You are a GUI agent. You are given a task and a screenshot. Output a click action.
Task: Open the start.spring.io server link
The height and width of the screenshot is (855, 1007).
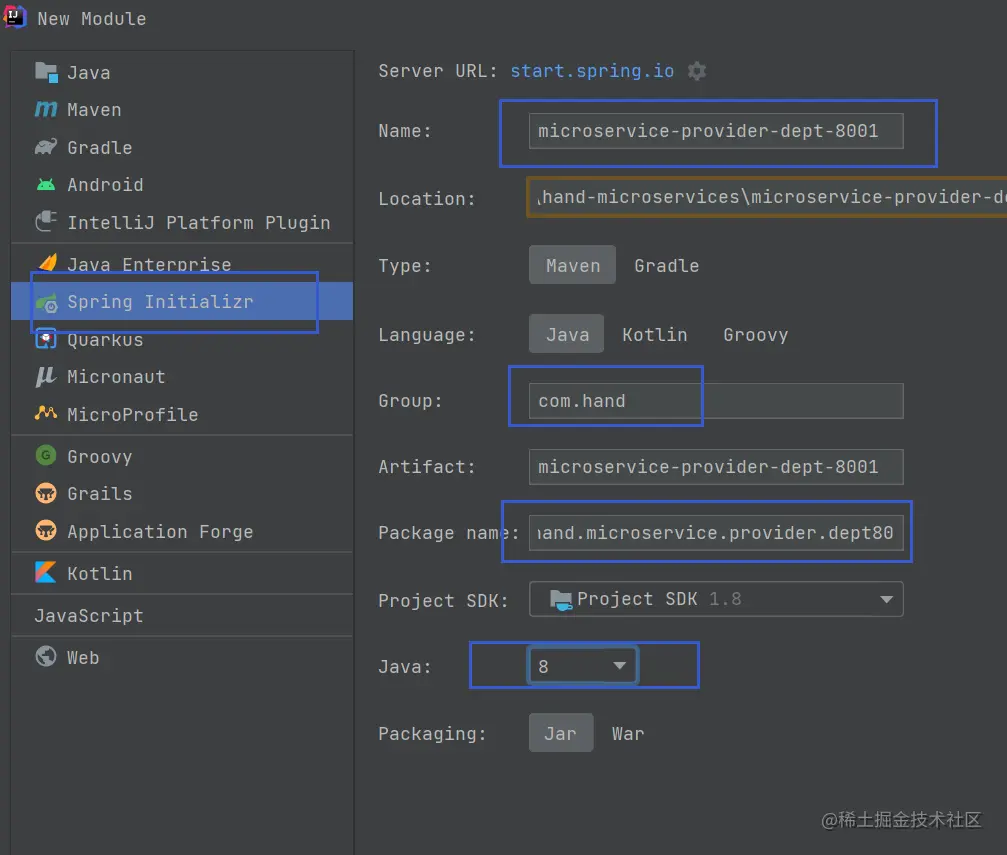[x=592, y=71]
